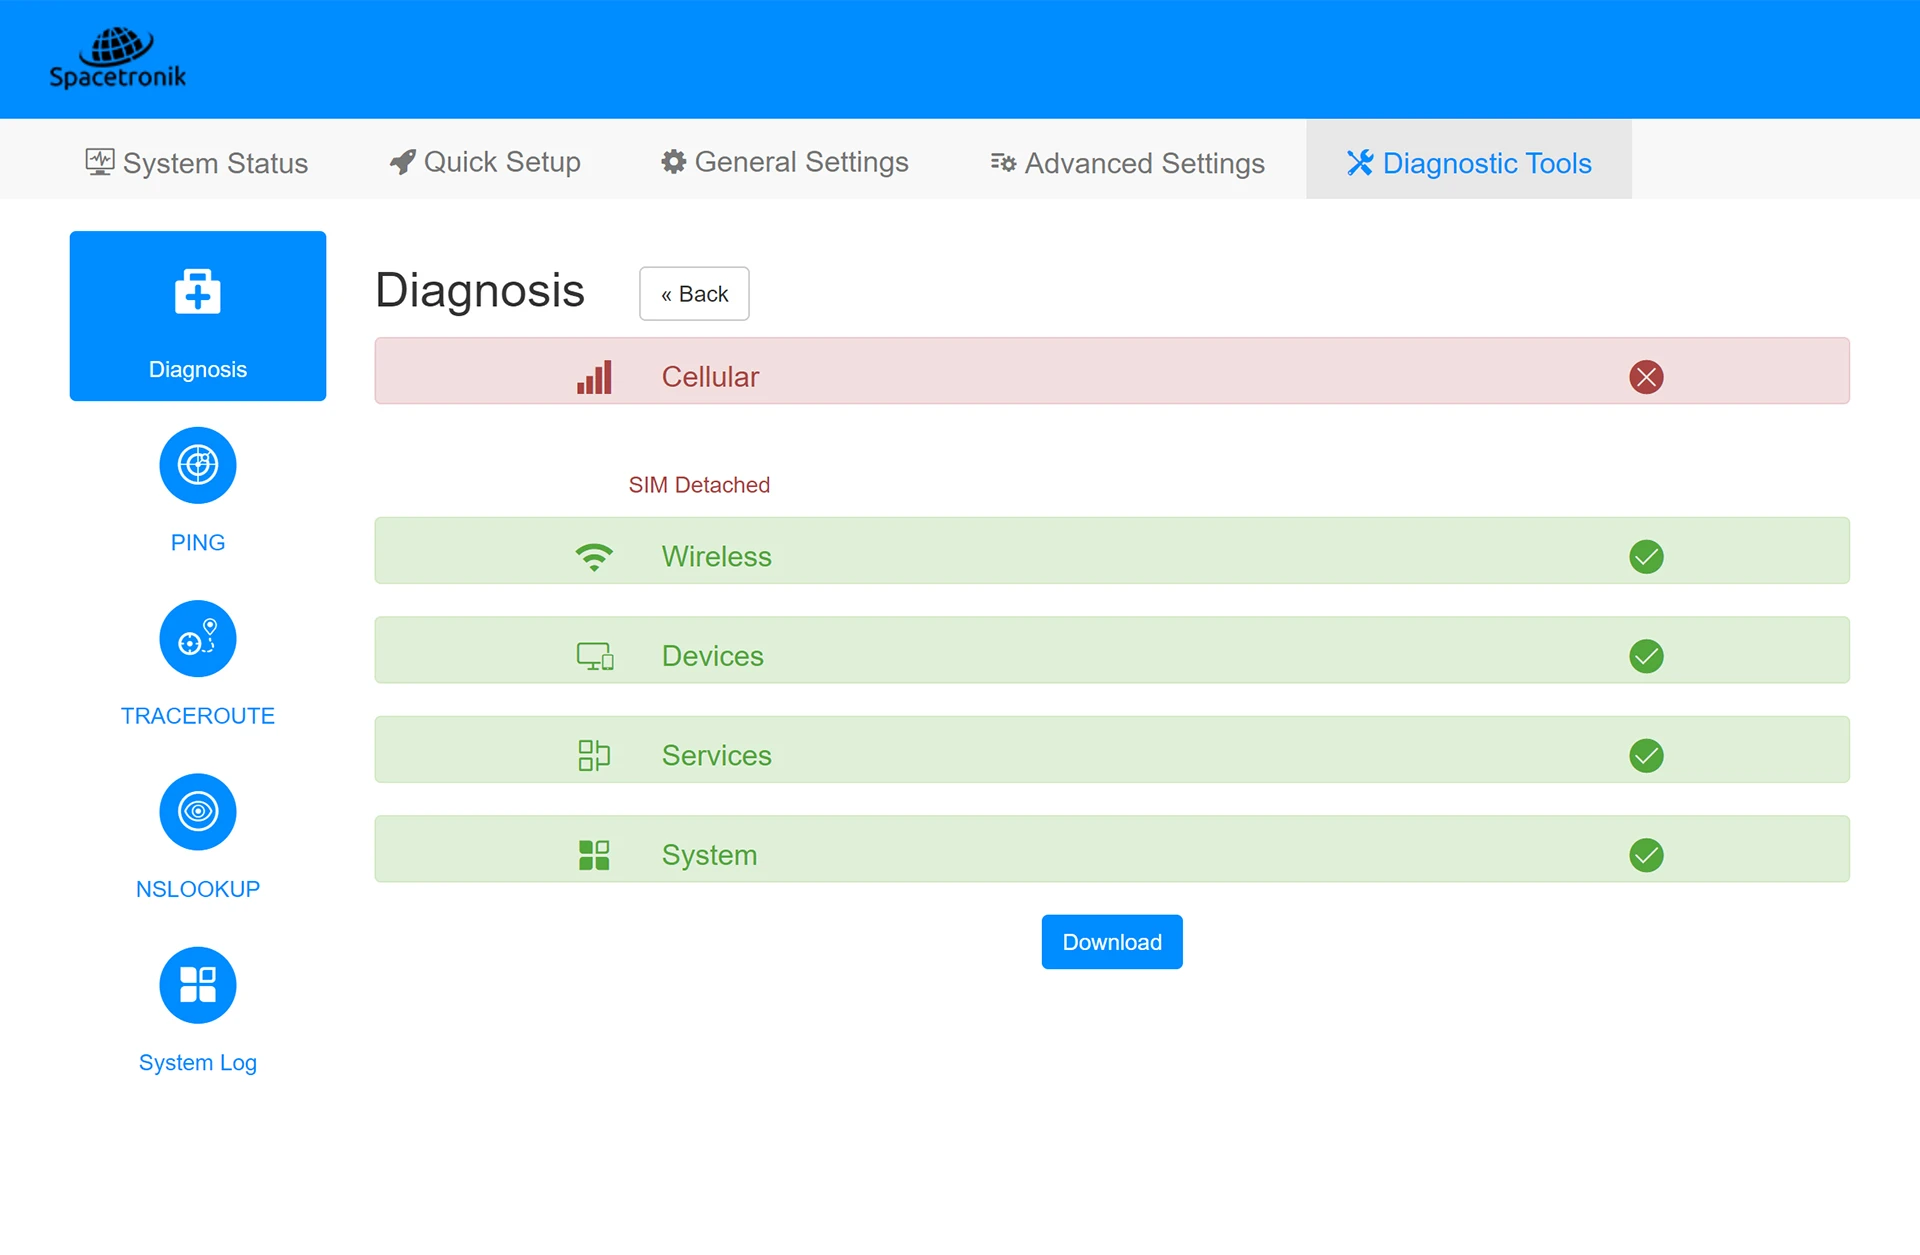This screenshot has width=1920, height=1255.
Task: Click the General Settings gear icon
Action: click(674, 162)
